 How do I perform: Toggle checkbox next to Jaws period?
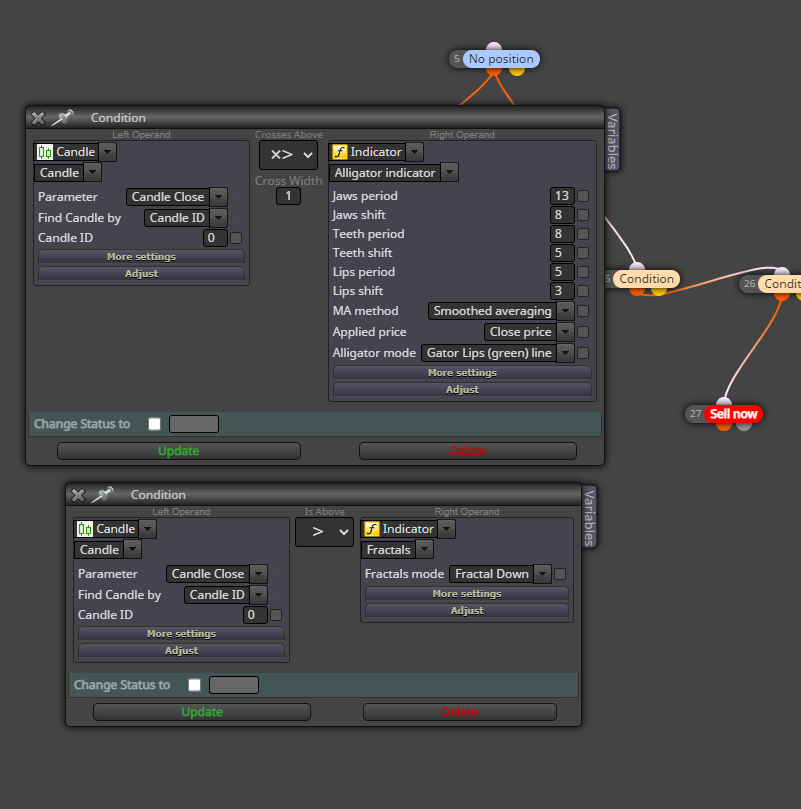pos(583,196)
